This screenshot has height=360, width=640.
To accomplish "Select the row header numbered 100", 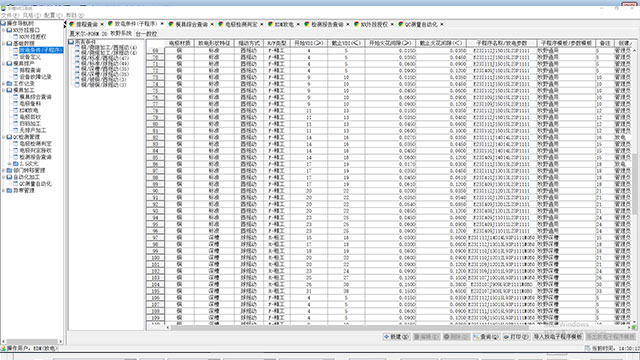I will click(x=156, y=258).
